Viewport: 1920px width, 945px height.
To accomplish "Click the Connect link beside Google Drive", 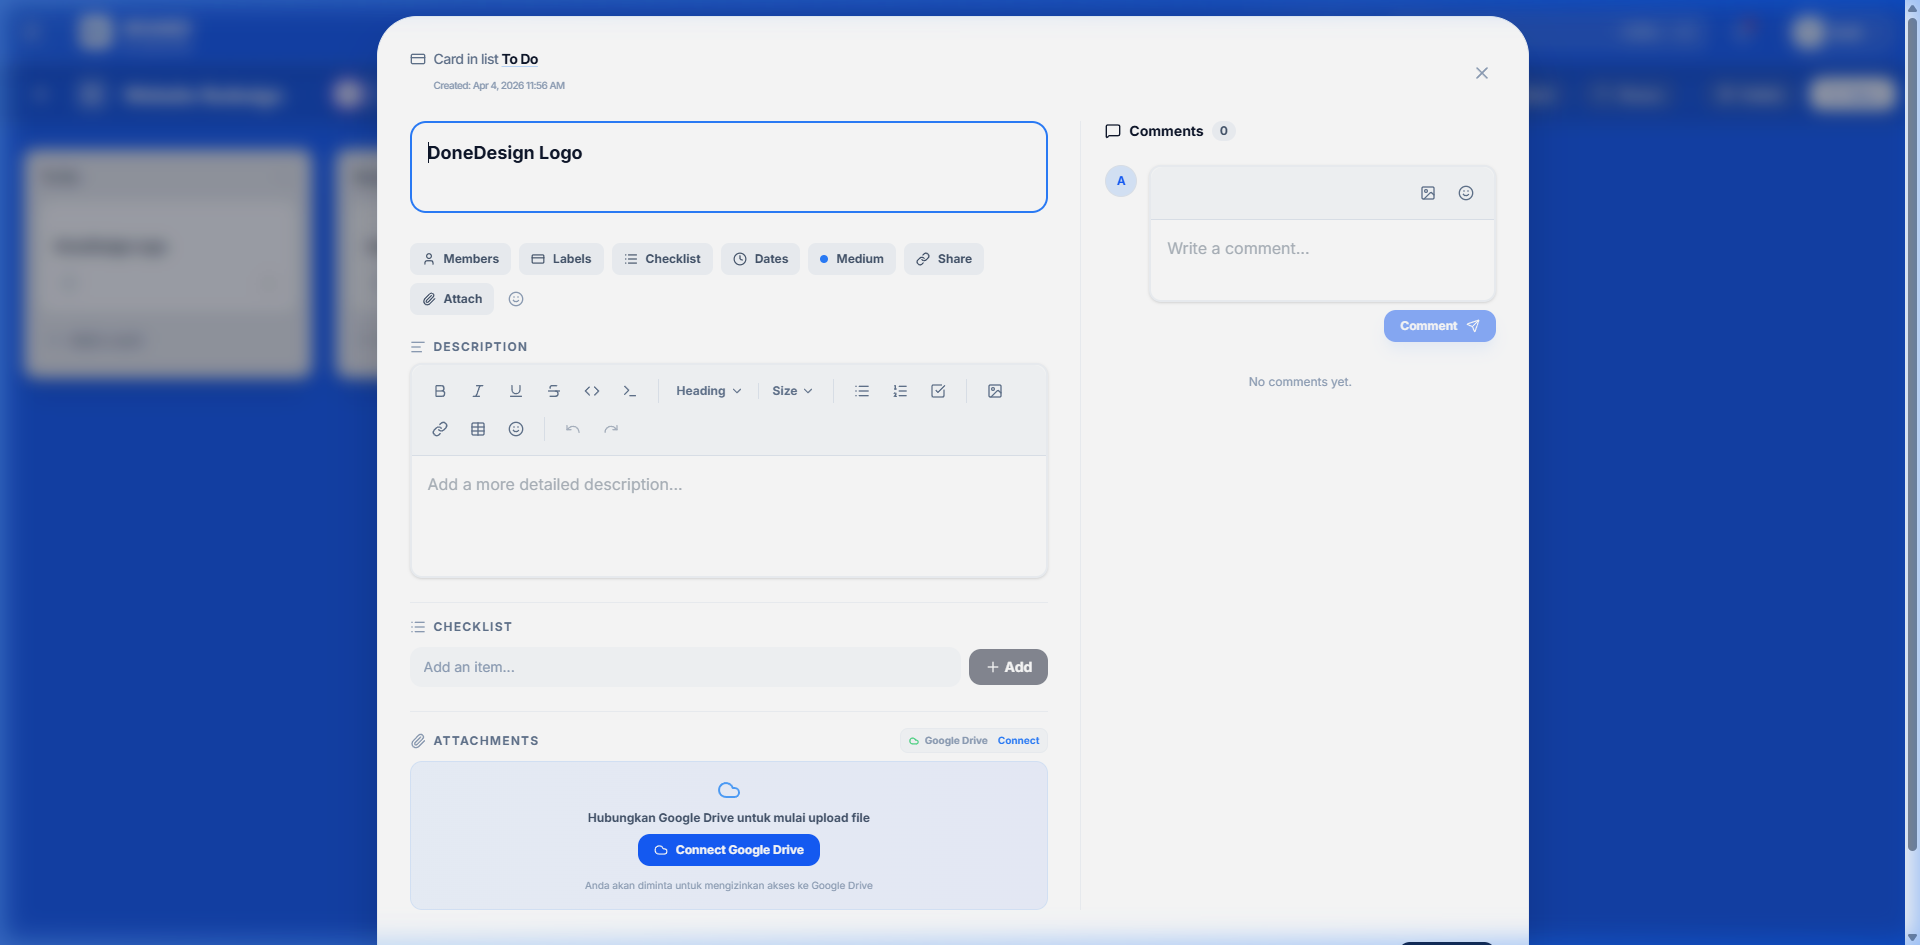I will [x=1018, y=741].
